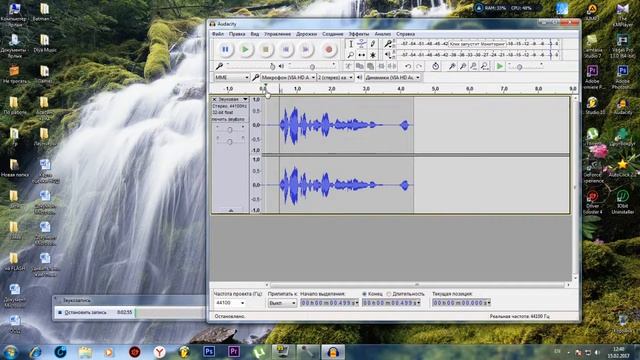The width and height of the screenshot is (640, 360).
Task: Select the Length radio button
Action: point(389,293)
